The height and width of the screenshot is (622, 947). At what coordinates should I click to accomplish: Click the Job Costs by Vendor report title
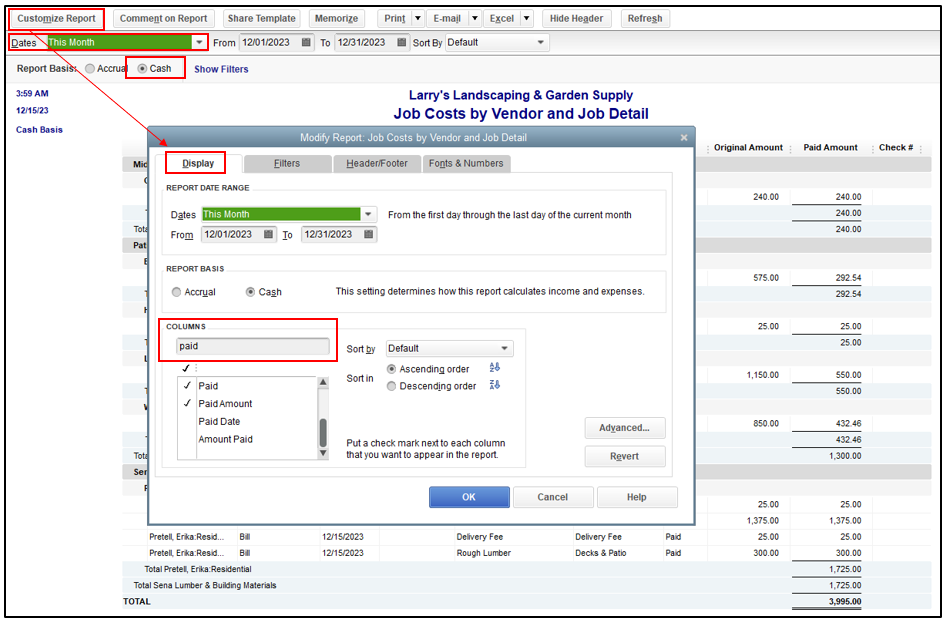pos(521,114)
